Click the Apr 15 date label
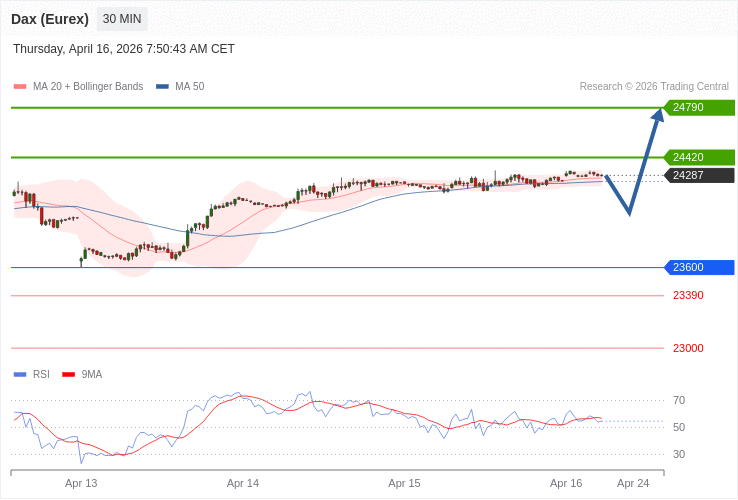This screenshot has width=738, height=500. [404, 483]
